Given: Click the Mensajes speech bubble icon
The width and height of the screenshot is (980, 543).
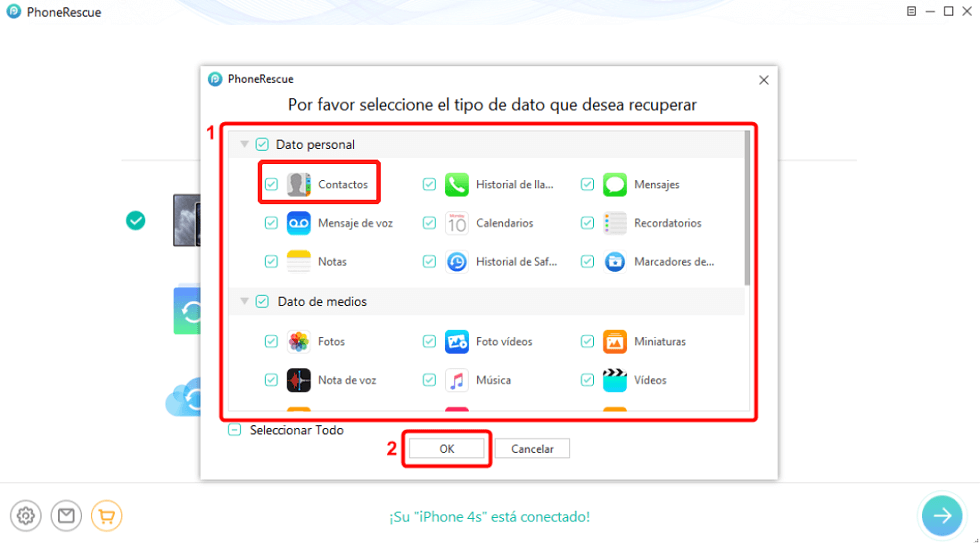Looking at the screenshot, I should (615, 184).
